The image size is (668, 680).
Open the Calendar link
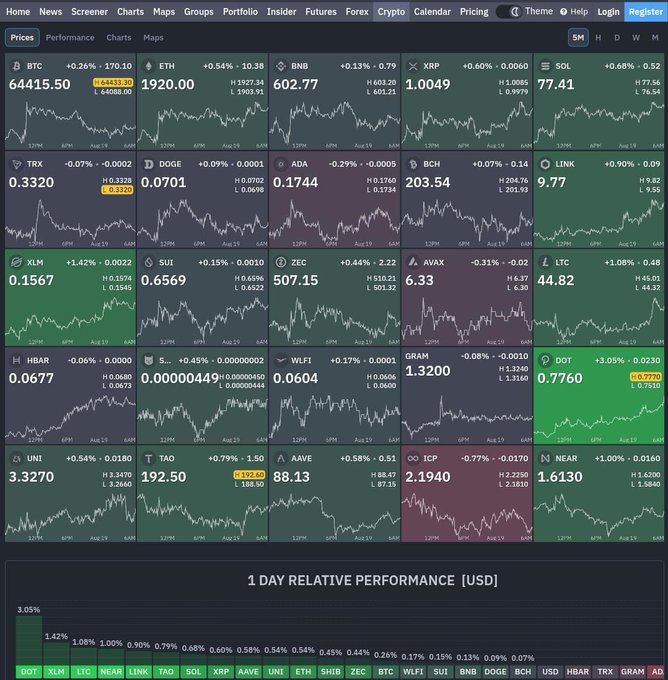point(432,12)
